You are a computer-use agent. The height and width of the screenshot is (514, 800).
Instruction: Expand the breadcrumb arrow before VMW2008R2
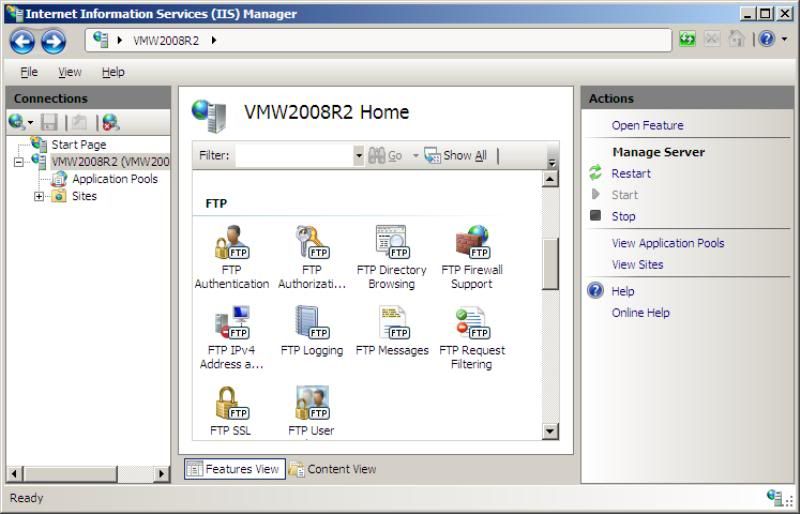pyautogui.click(x=120, y=40)
